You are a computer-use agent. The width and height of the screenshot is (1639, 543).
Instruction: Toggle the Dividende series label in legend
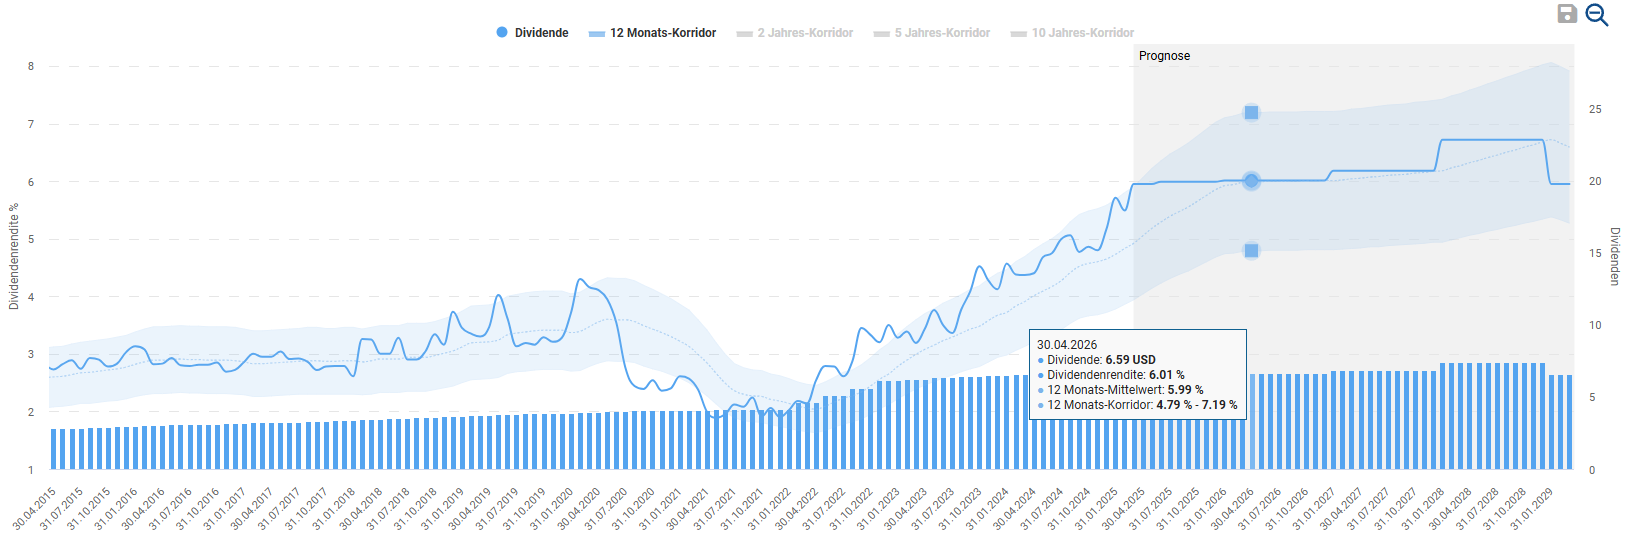(541, 33)
